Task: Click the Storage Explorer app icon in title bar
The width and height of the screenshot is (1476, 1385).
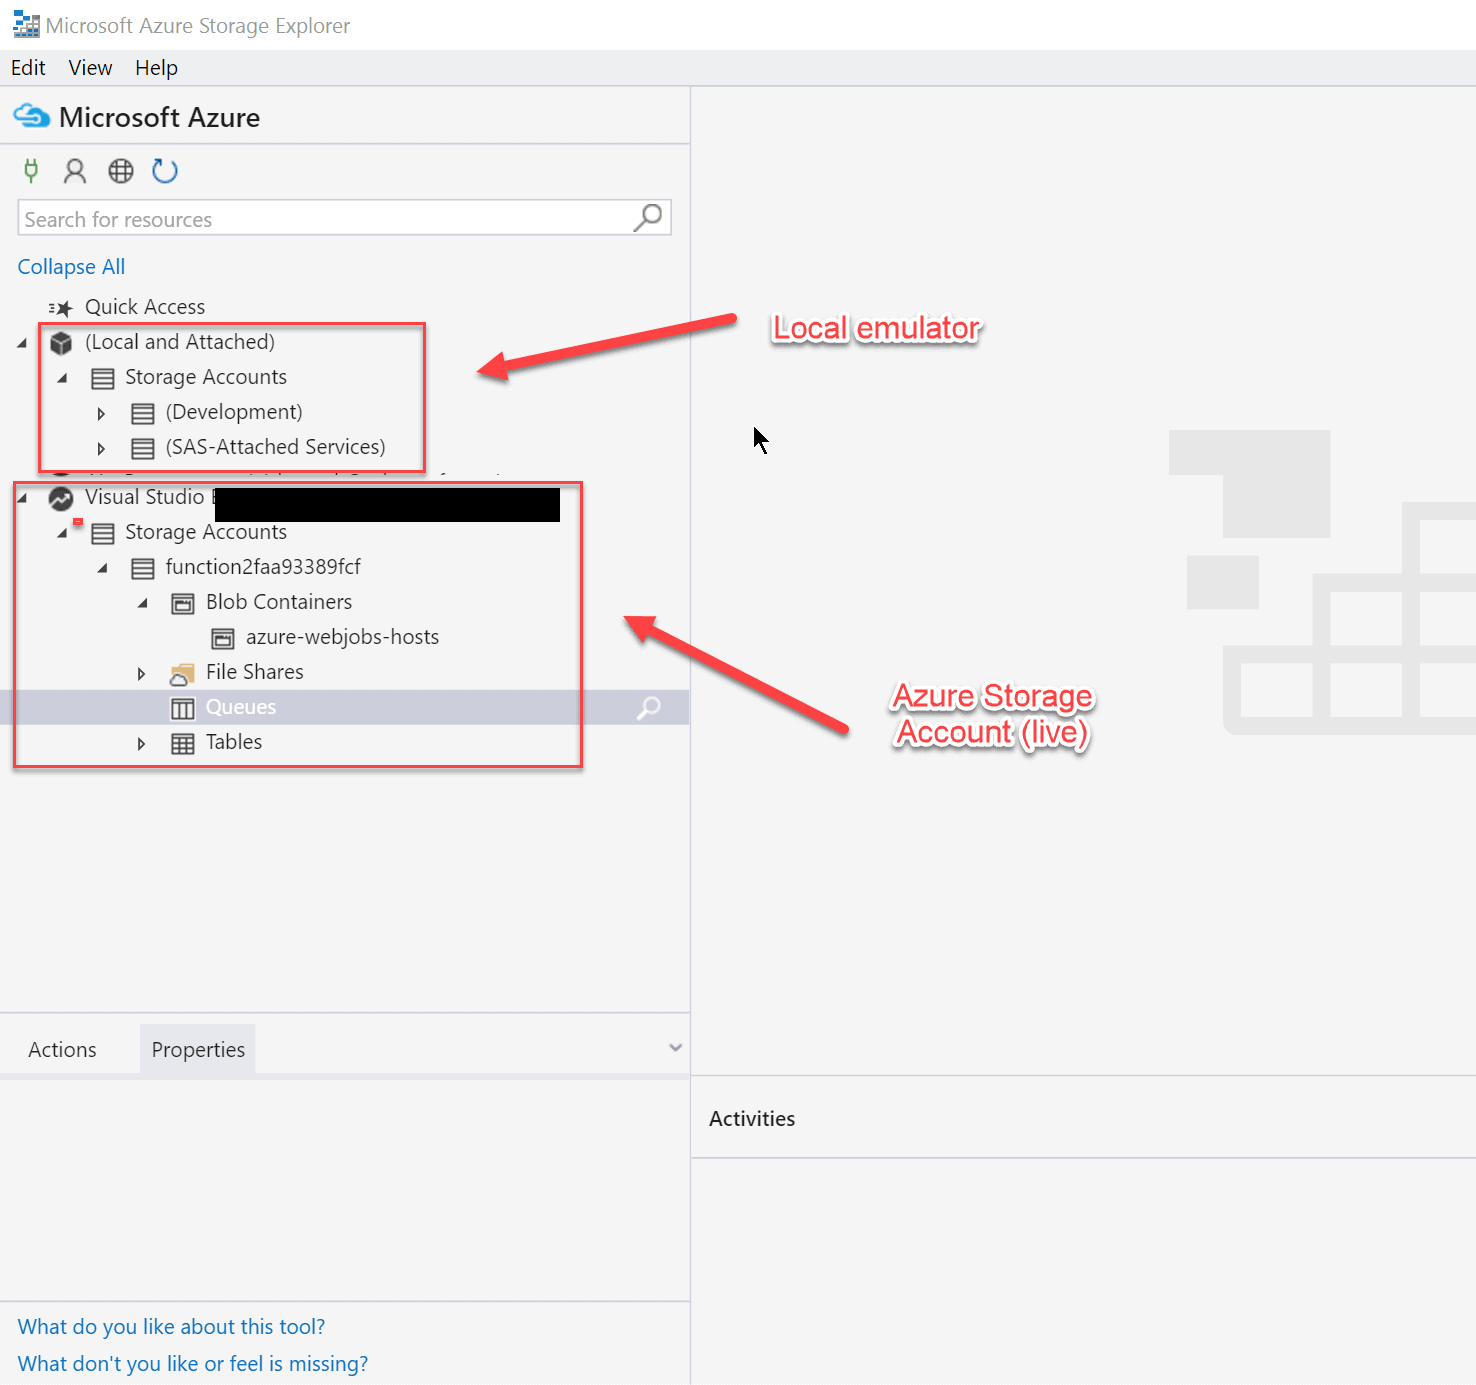Action: click(26, 24)
